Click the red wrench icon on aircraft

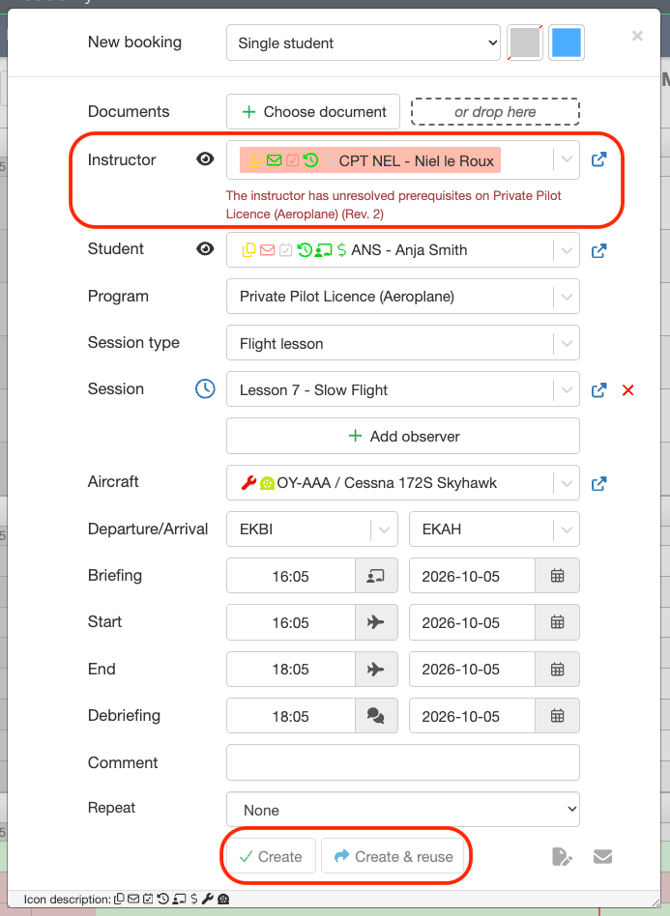click(x=249, y=483)
